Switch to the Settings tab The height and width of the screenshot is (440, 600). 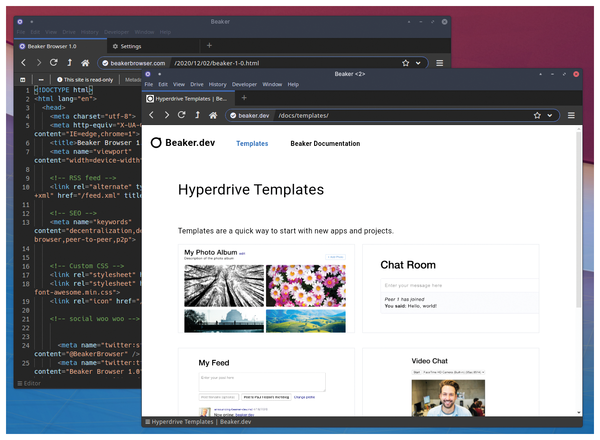tap(153, 46)
